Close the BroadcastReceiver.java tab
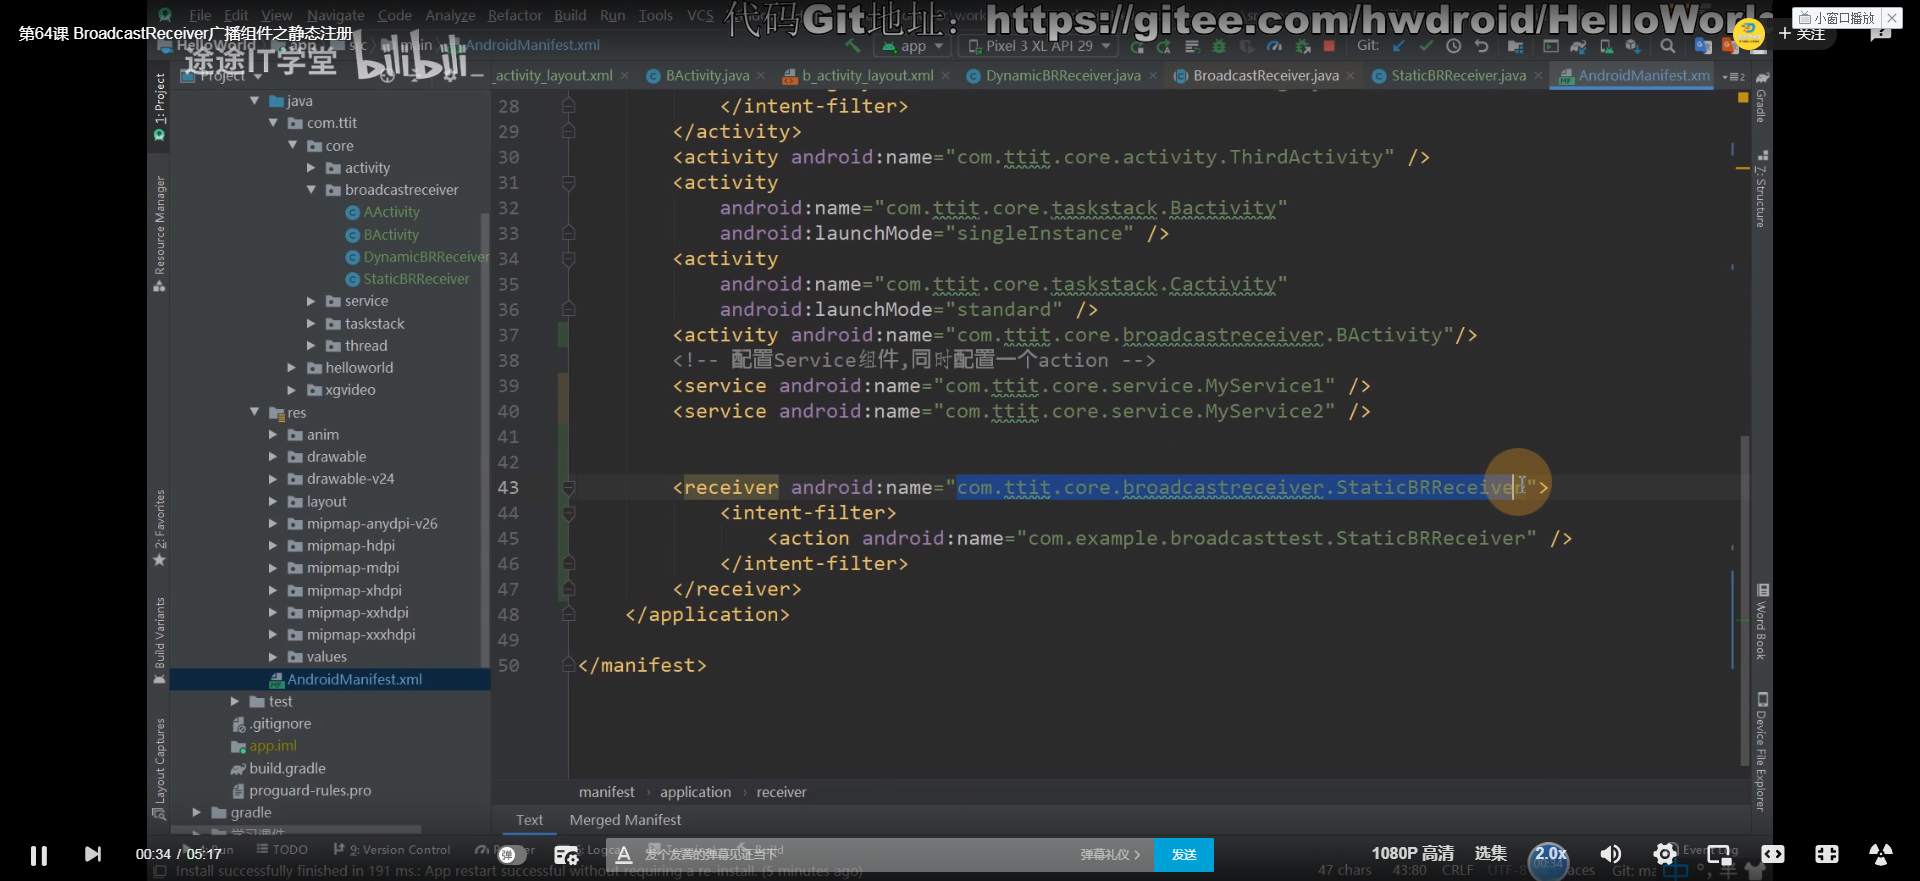 [1350, 76]
